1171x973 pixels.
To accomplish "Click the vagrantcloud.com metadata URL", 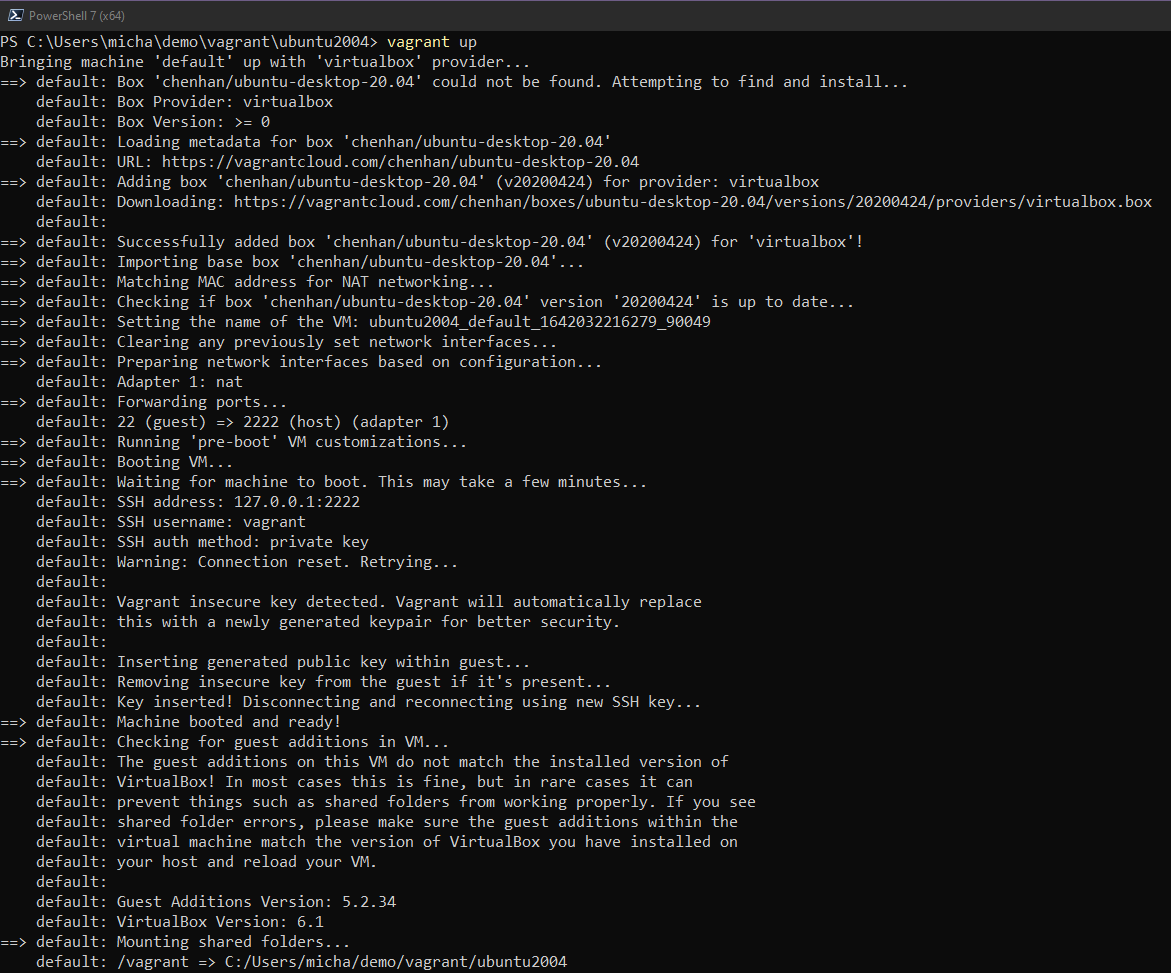I will tap(400, 162).
